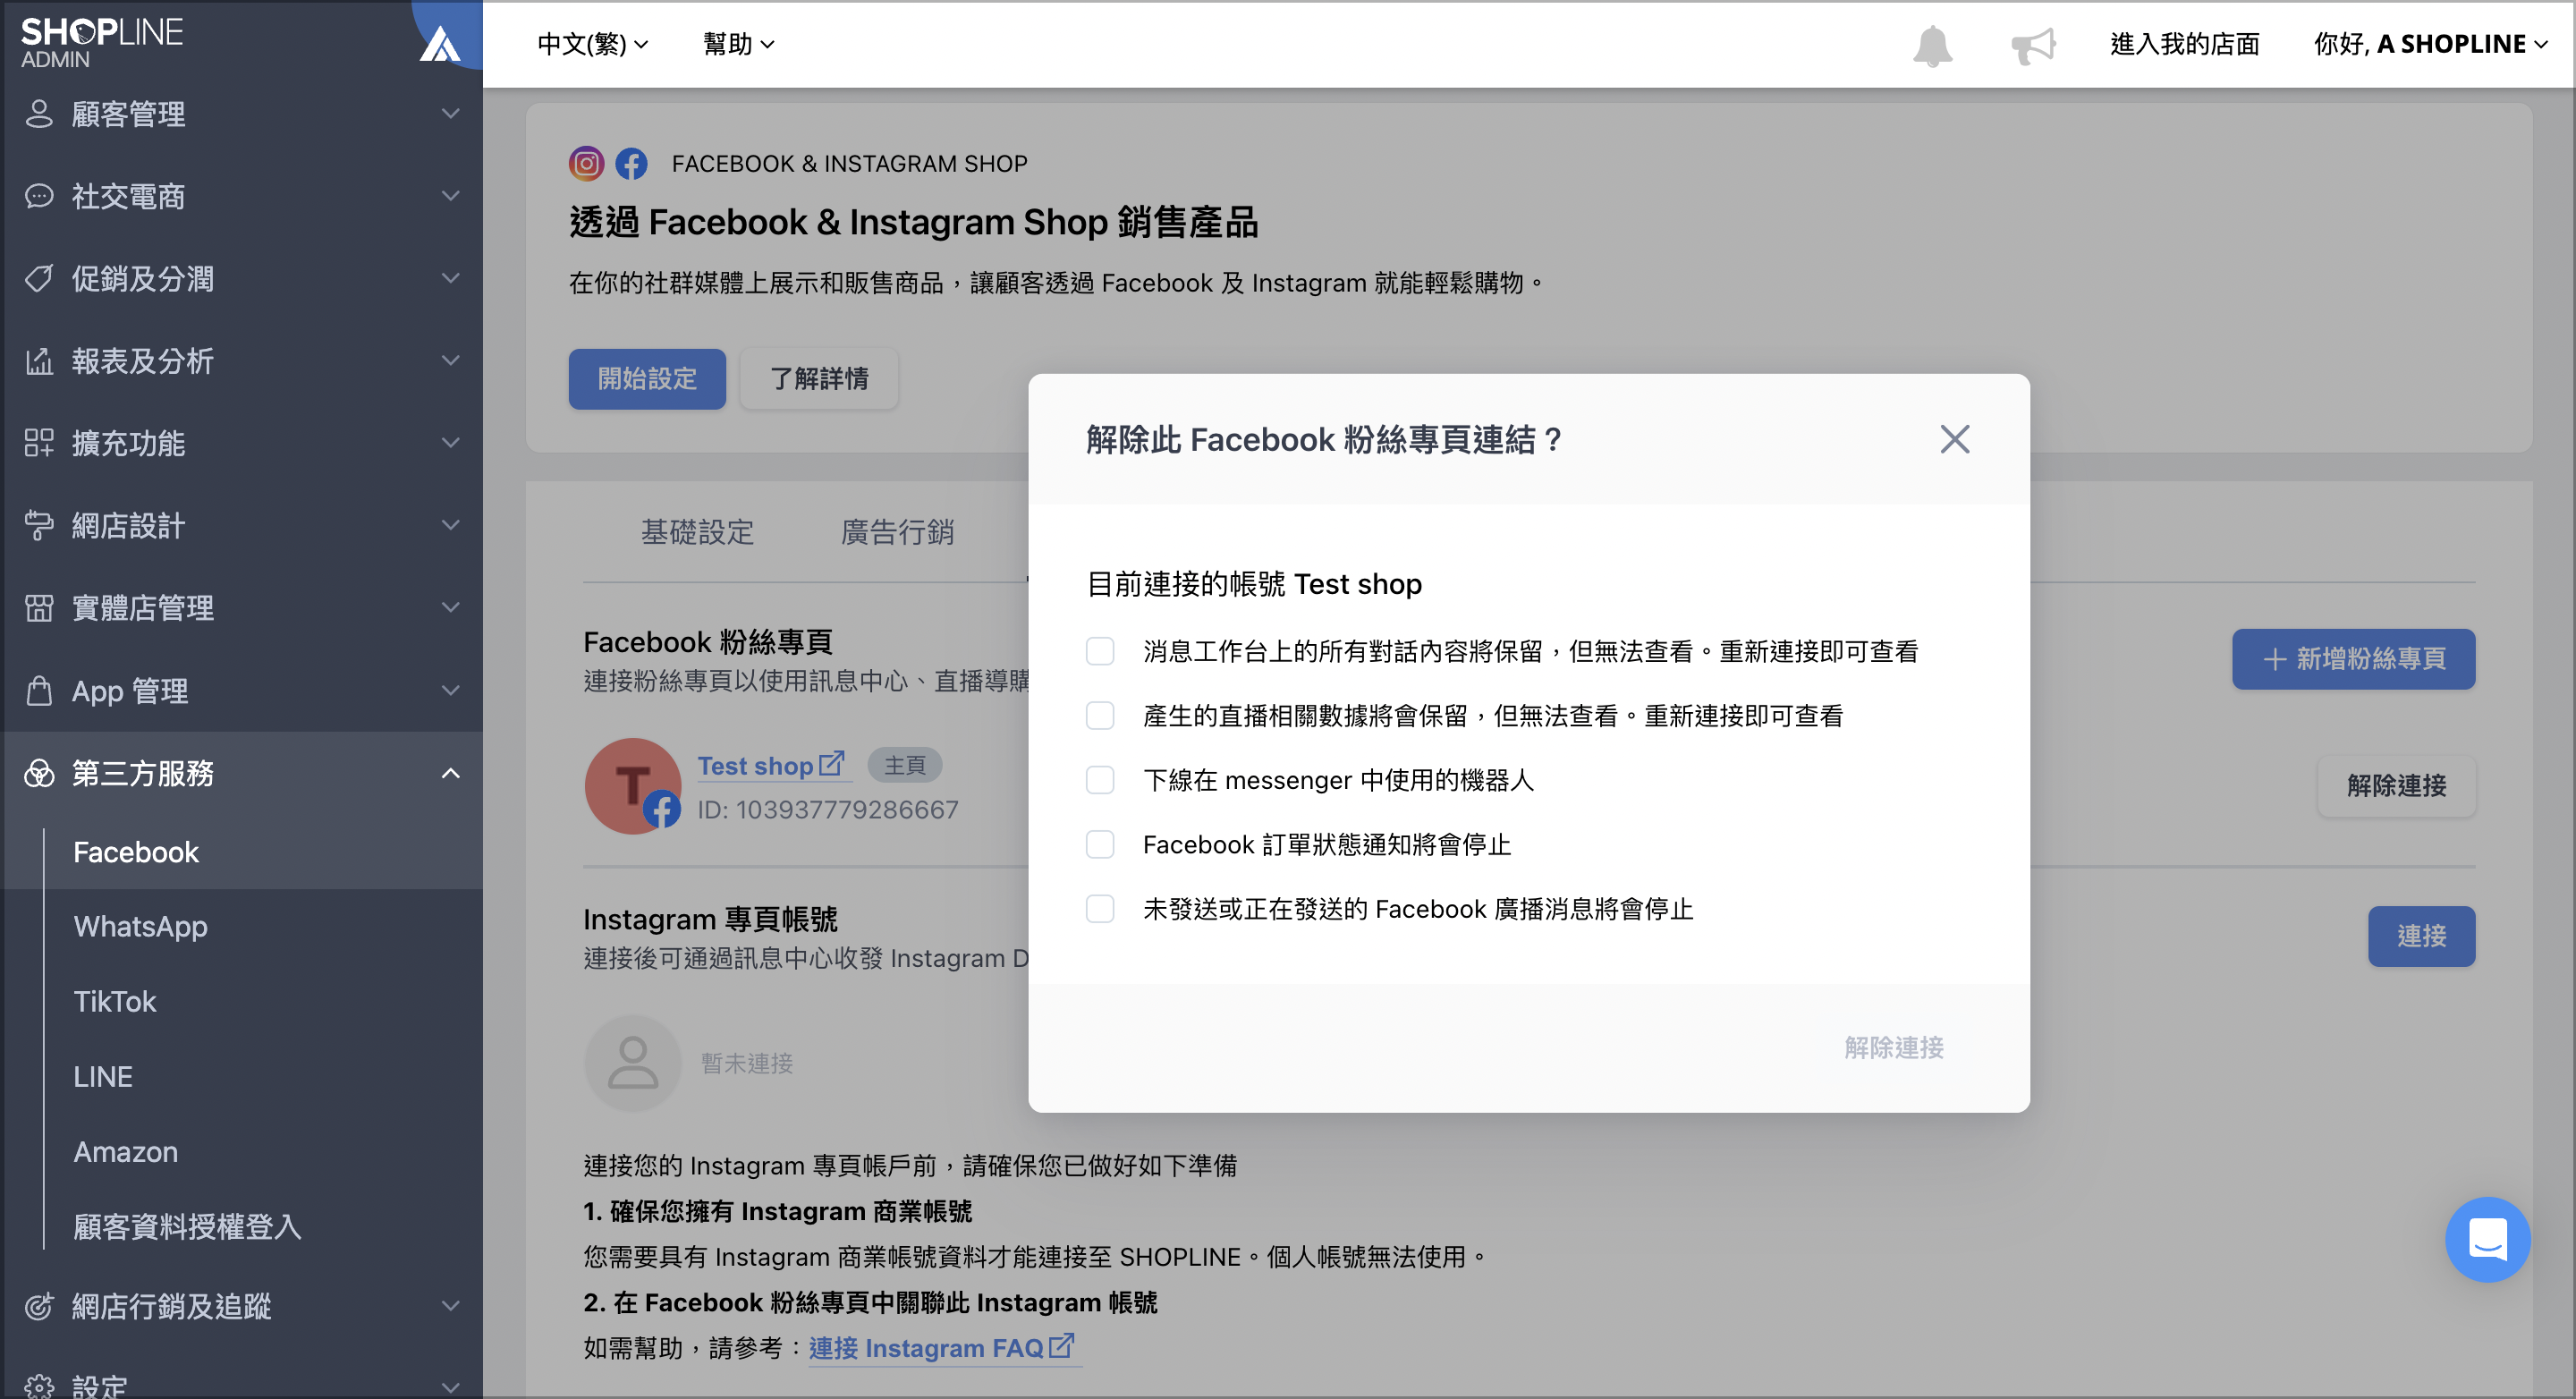Switch to the 廣告行銷 tab
Viewport: 2576px width, 1399px height.
click(897, 532)
